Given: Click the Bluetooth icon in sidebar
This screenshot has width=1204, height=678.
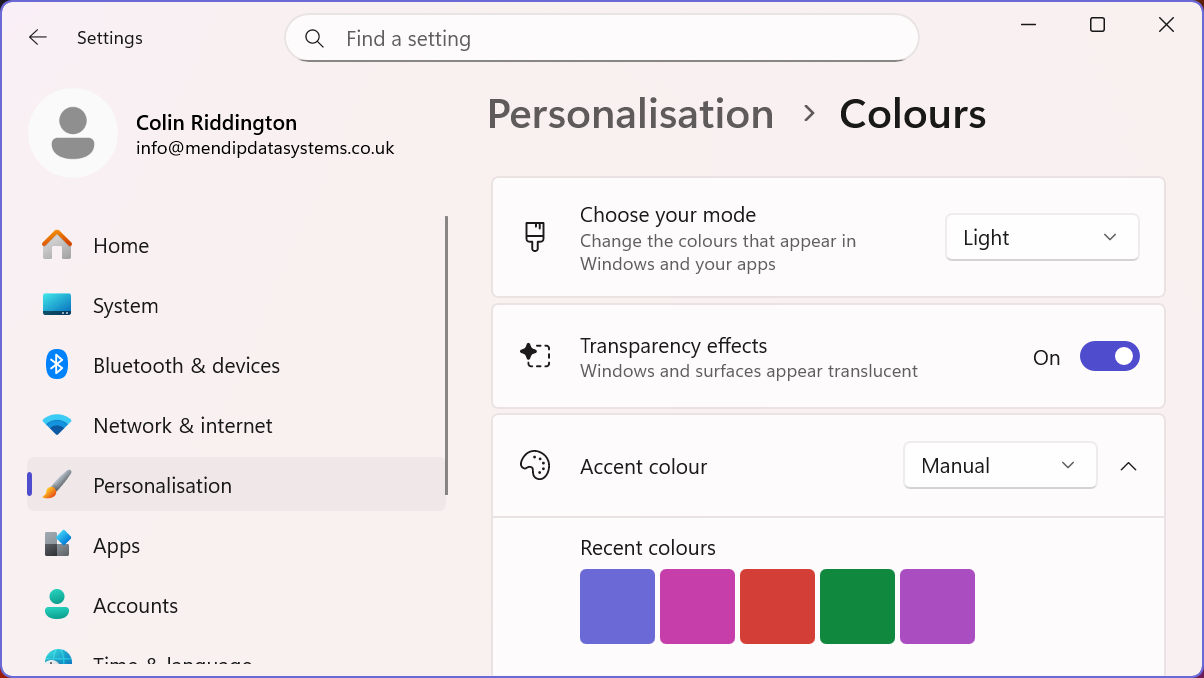Looking at the screenshot, I should click(57, 365).
